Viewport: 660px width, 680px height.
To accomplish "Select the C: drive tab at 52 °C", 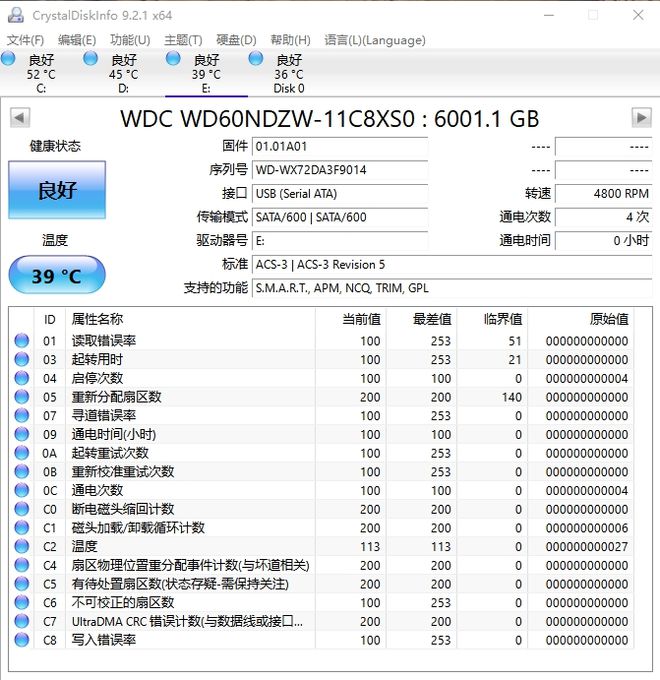I will click(x=41, y=73).
